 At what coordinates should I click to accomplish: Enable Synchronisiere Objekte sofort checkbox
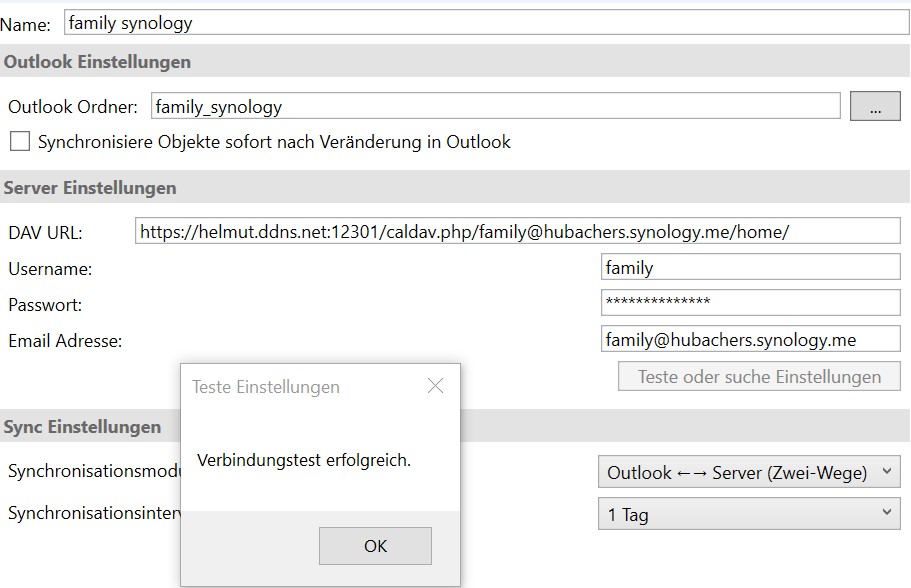20,141
